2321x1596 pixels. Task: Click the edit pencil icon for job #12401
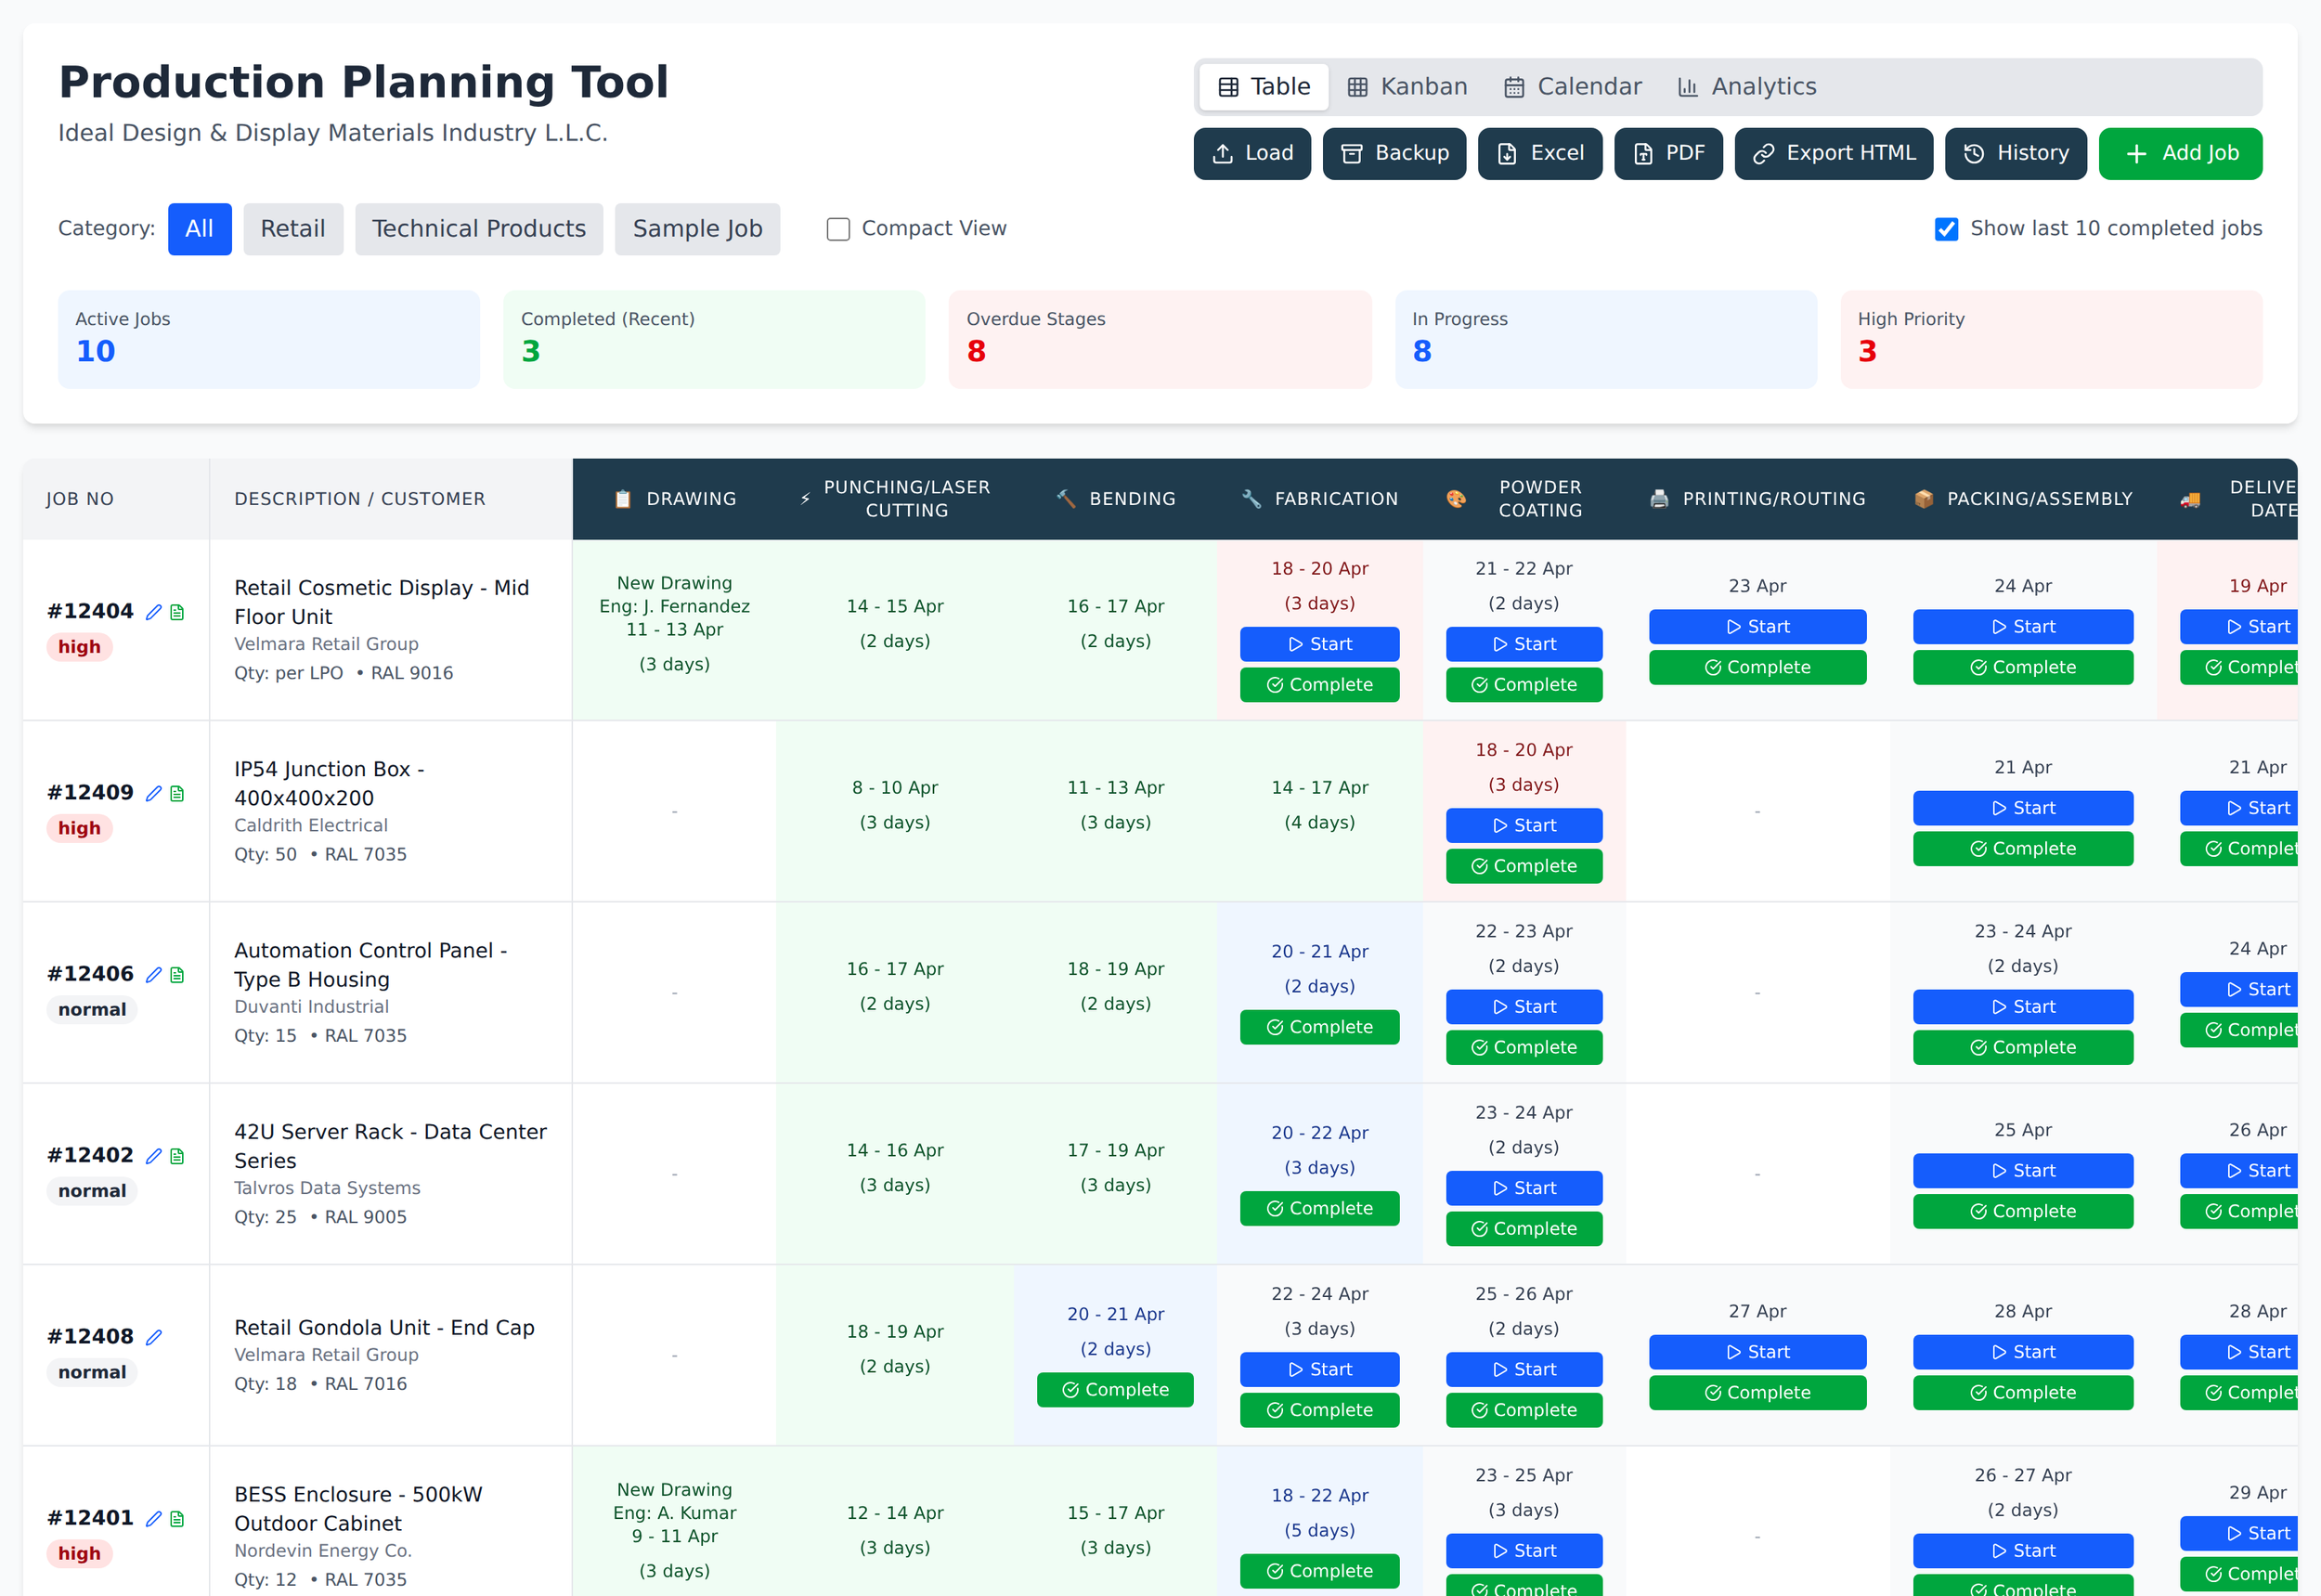(155, 1518)
